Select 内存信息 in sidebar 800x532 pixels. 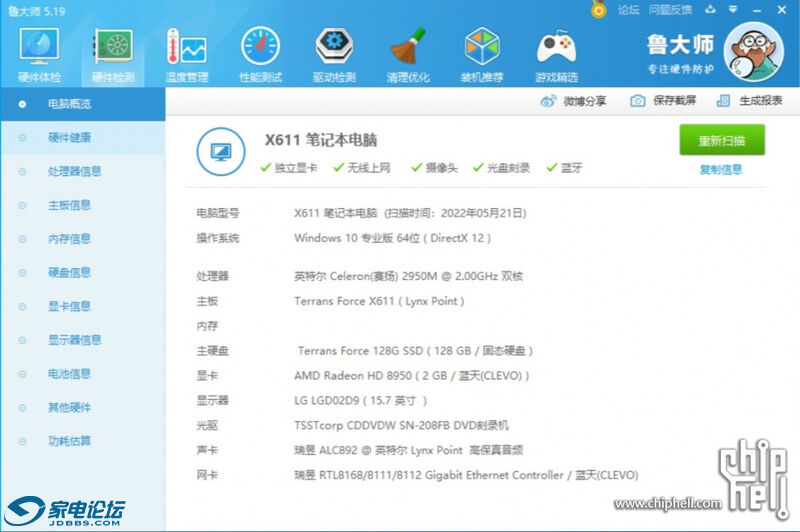(83, 239)
